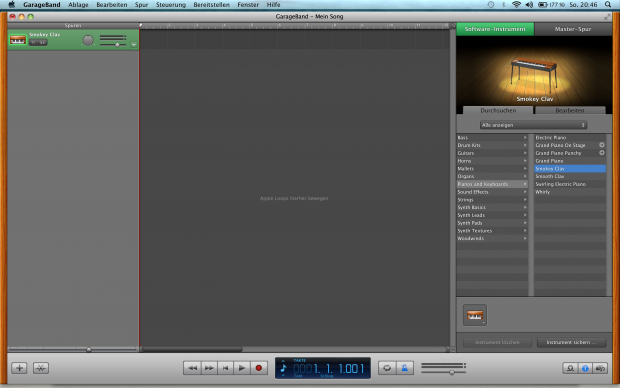This screenshot has height=388, width=620.
Task: Toggle the track info button
Action: pos(585,368)
